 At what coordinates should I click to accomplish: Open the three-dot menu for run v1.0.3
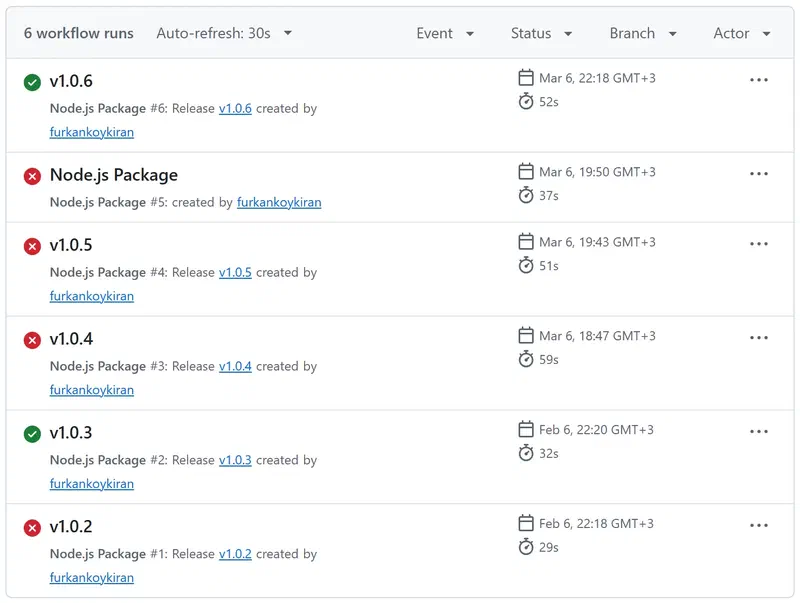point(759,432)
